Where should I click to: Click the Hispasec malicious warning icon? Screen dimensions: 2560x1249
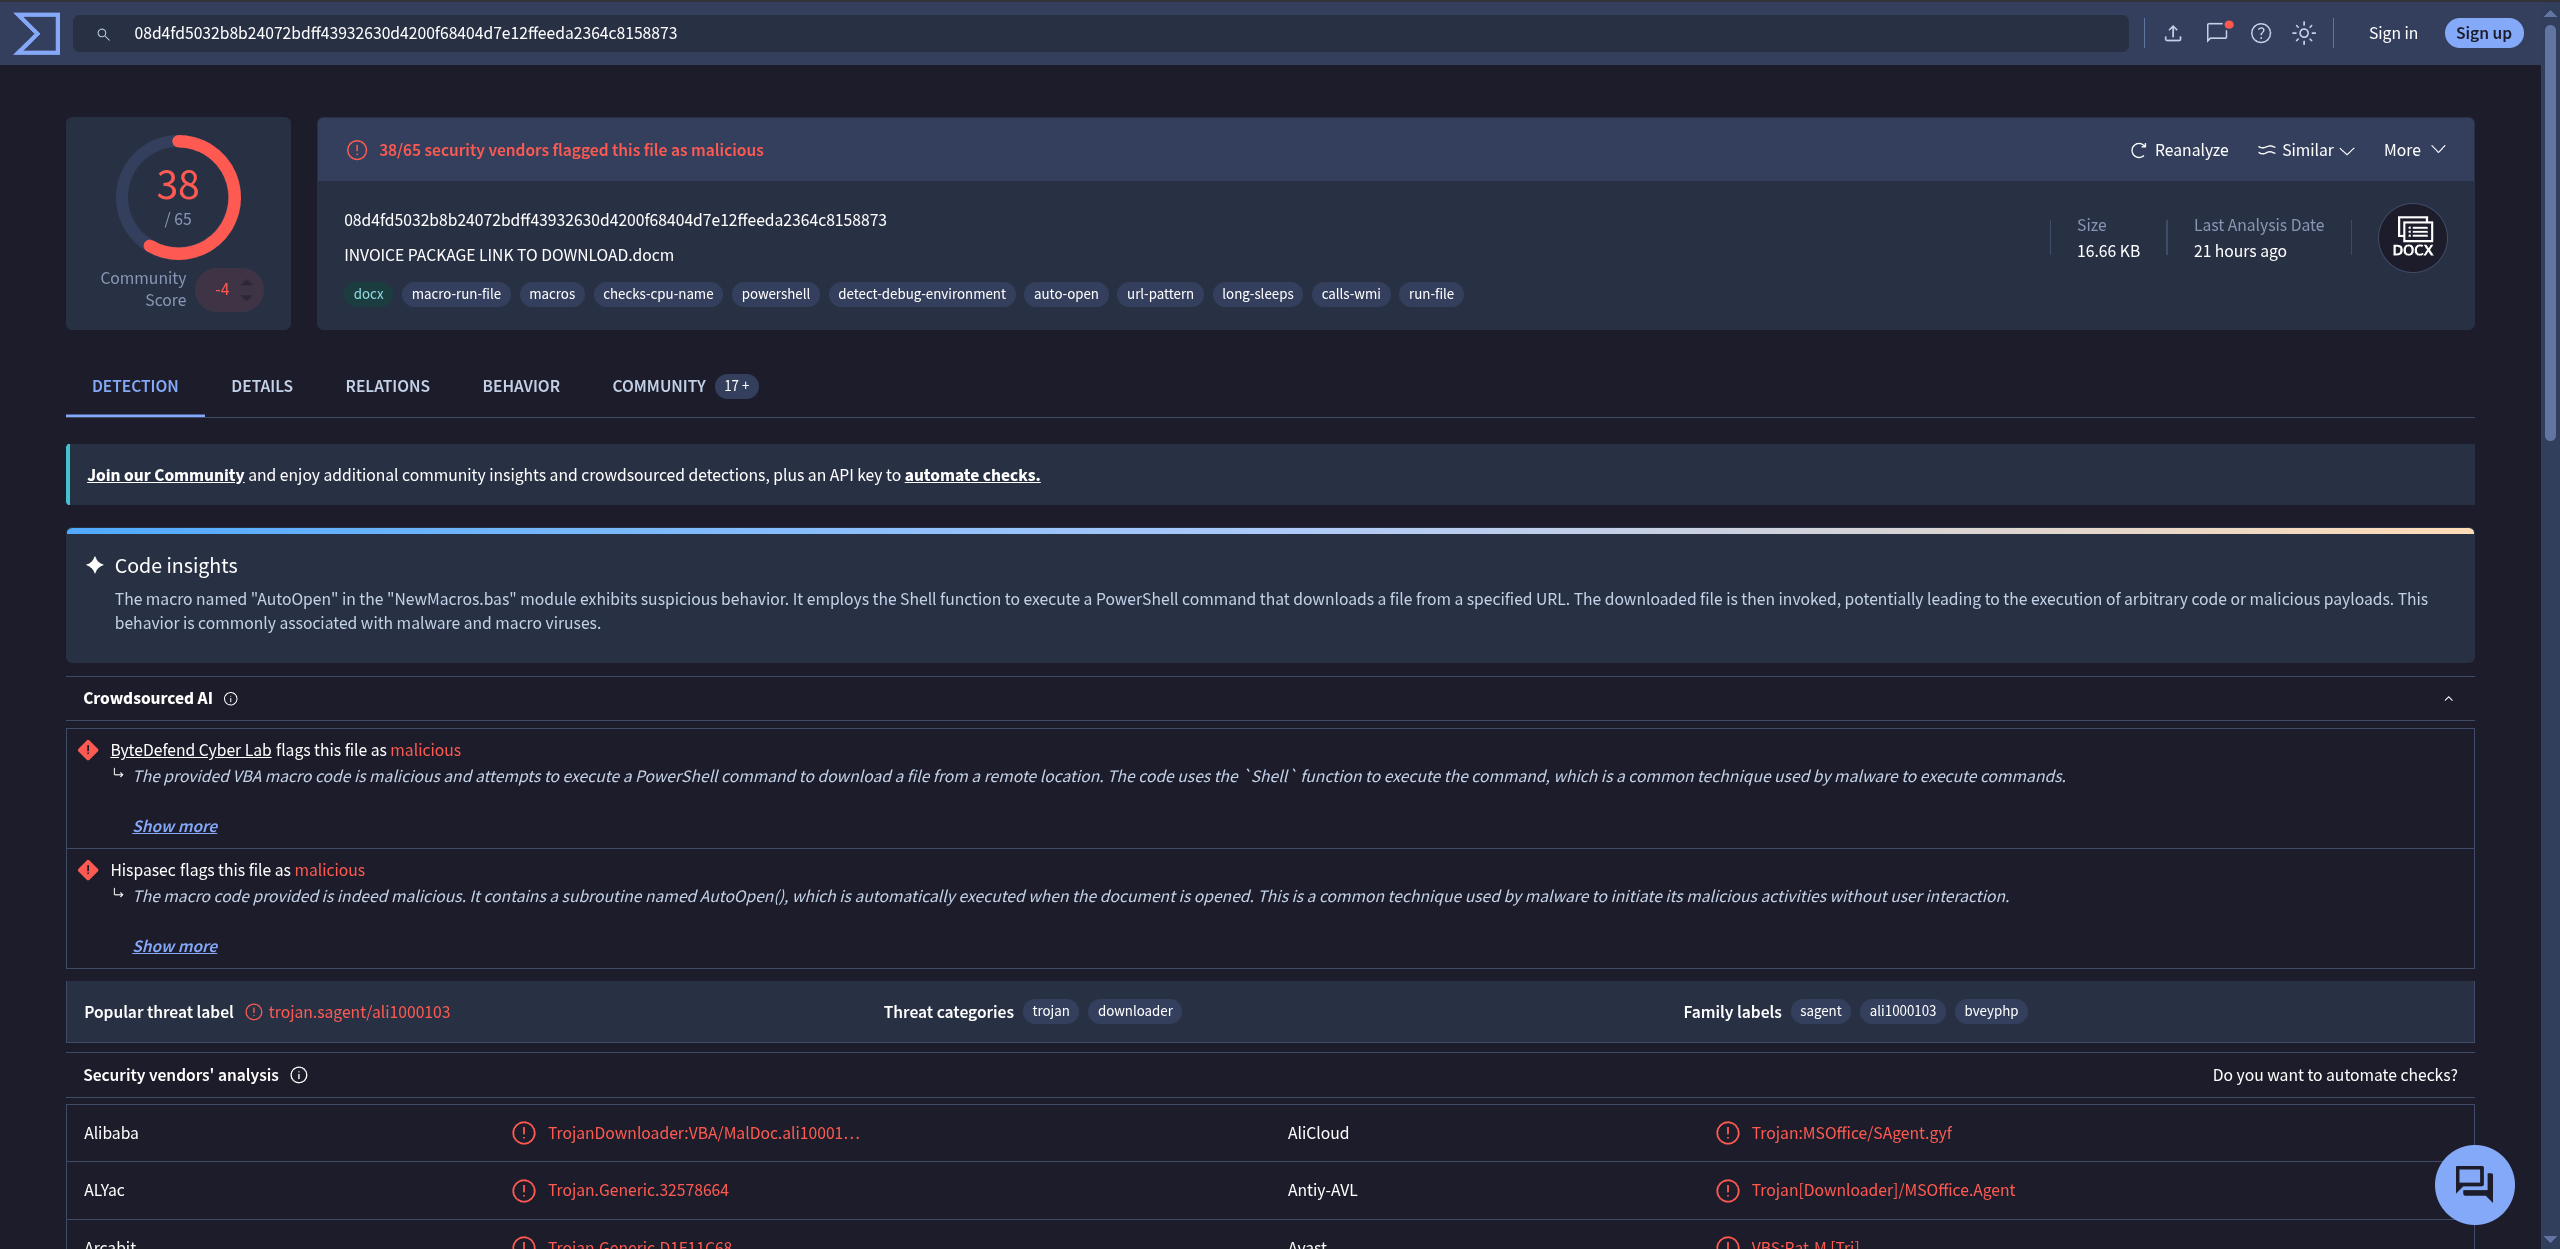[88, 870]
